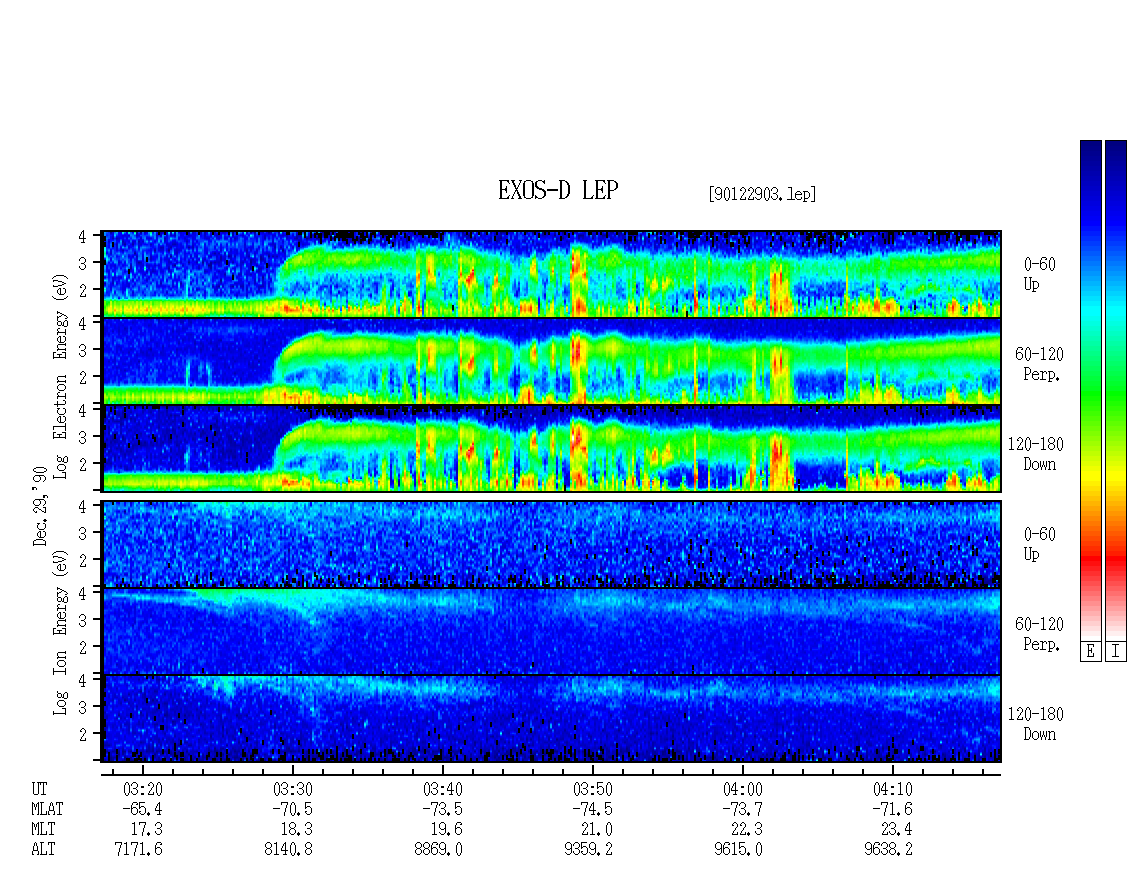Click the MLAT value -70.5
The image size is (1130, 875).
coord(292,809)
